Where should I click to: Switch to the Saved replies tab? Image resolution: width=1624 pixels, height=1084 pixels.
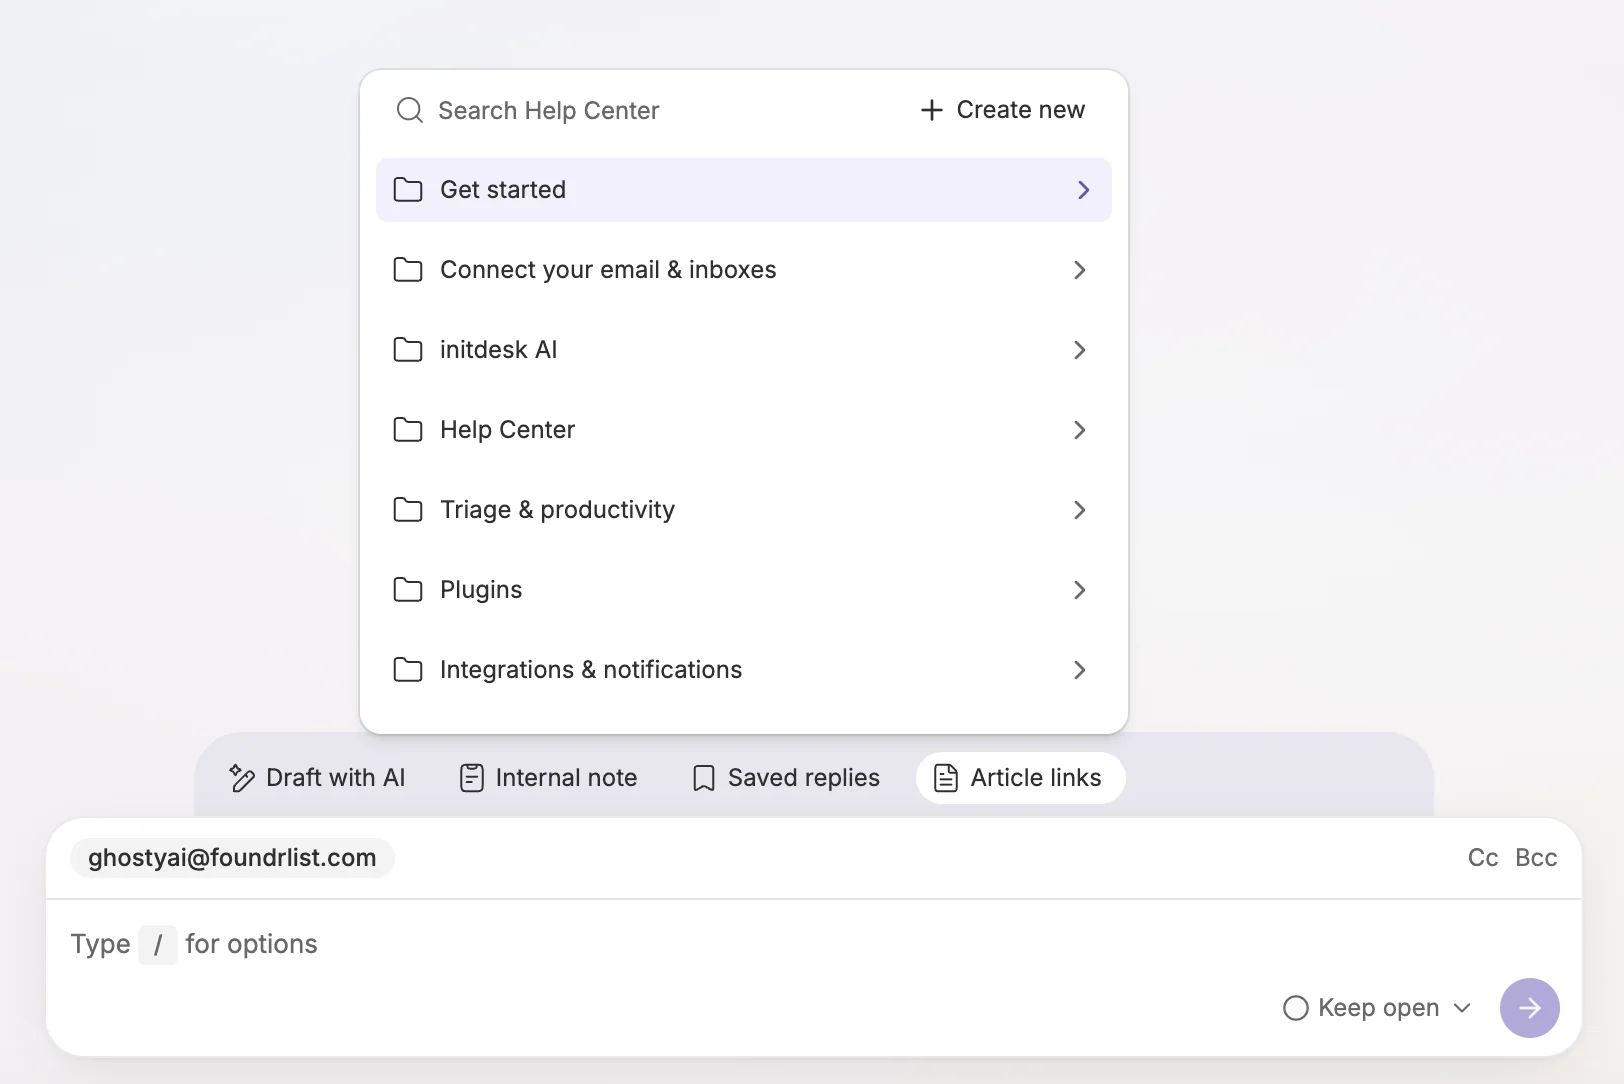click(786, 778)
